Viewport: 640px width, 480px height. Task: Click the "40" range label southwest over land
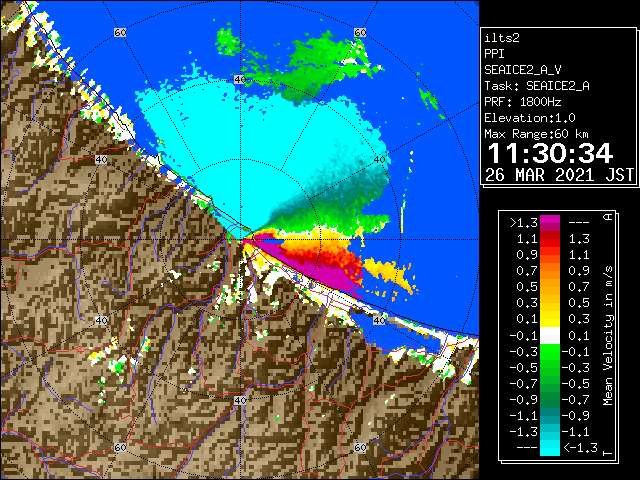pyautogui.click(x=101, y=320)
